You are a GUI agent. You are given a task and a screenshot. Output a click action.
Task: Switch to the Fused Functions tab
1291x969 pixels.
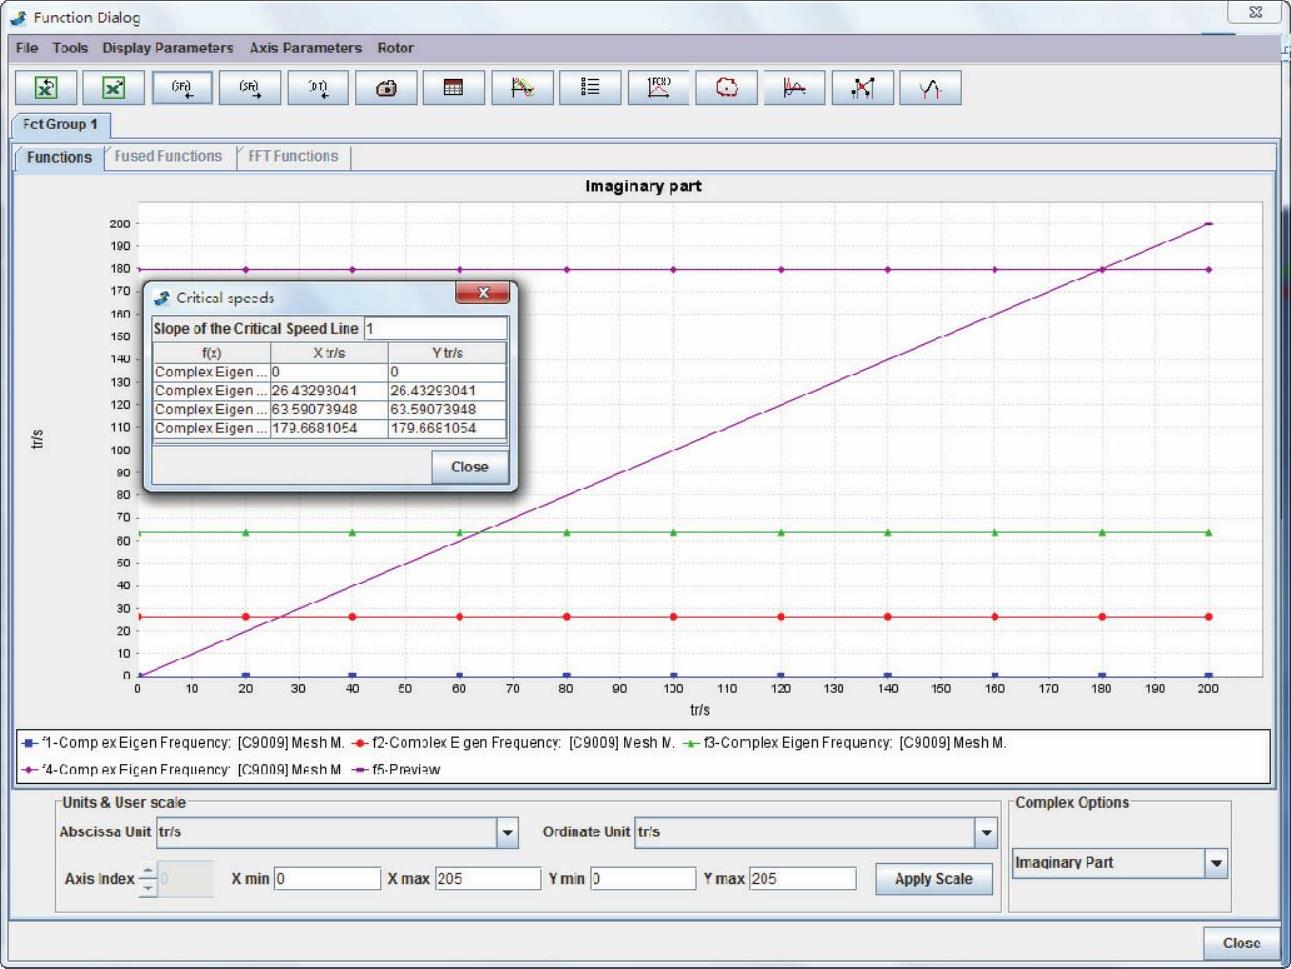pos(168,157)
